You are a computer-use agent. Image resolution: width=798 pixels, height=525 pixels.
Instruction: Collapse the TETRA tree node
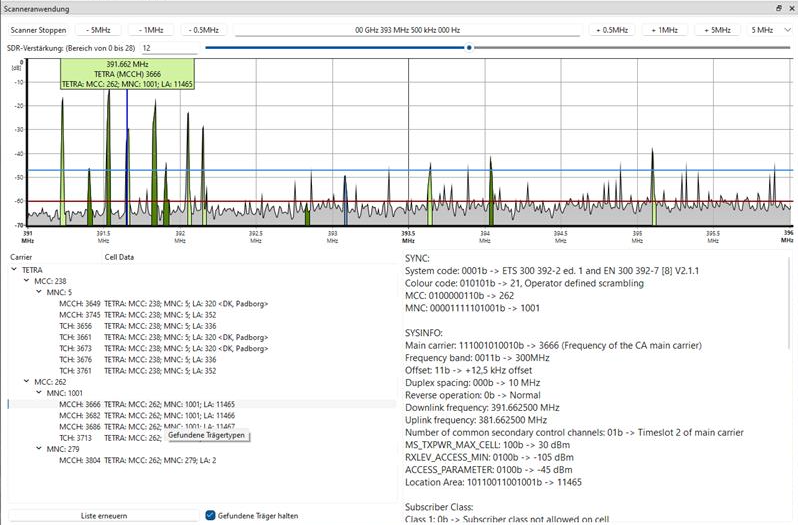click(x=16, y=270)
